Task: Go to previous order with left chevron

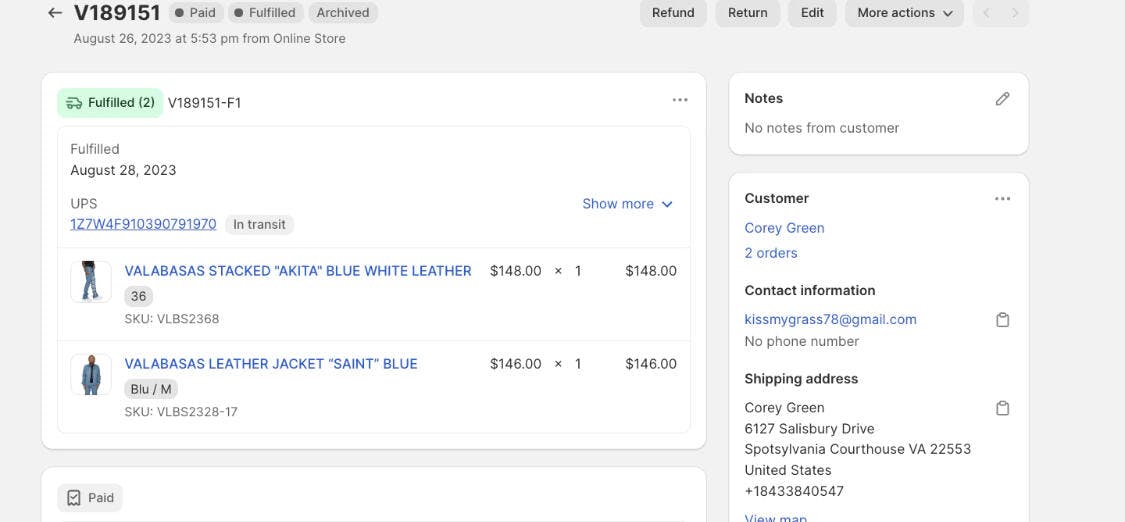Action: coord(986,13)
